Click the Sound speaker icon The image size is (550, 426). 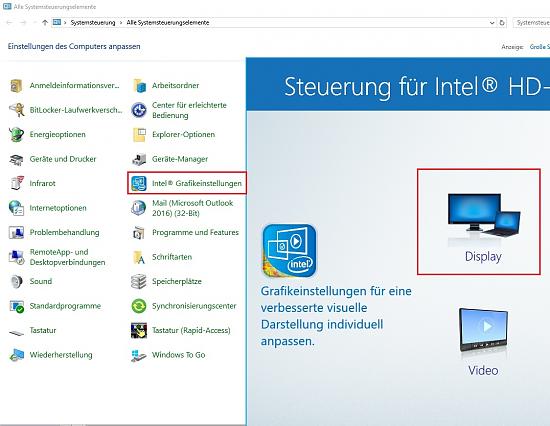16,281
